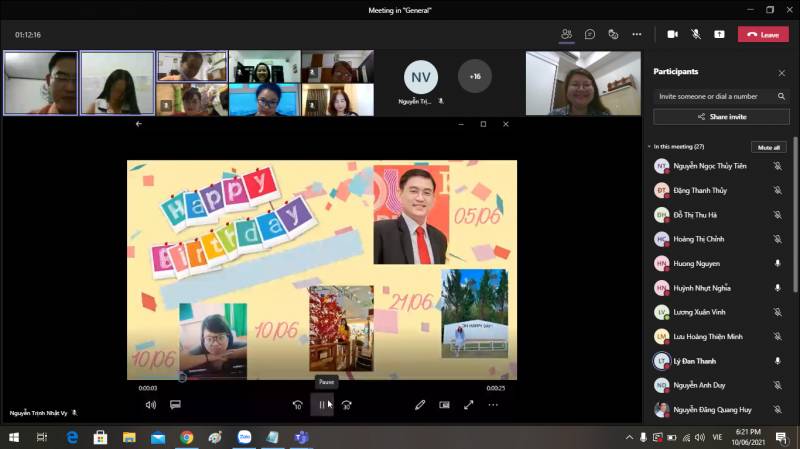Open the meeting chat icon
The width and height of the screenshot is (800, 449).
pyautogui.click(x=590, y=34)
